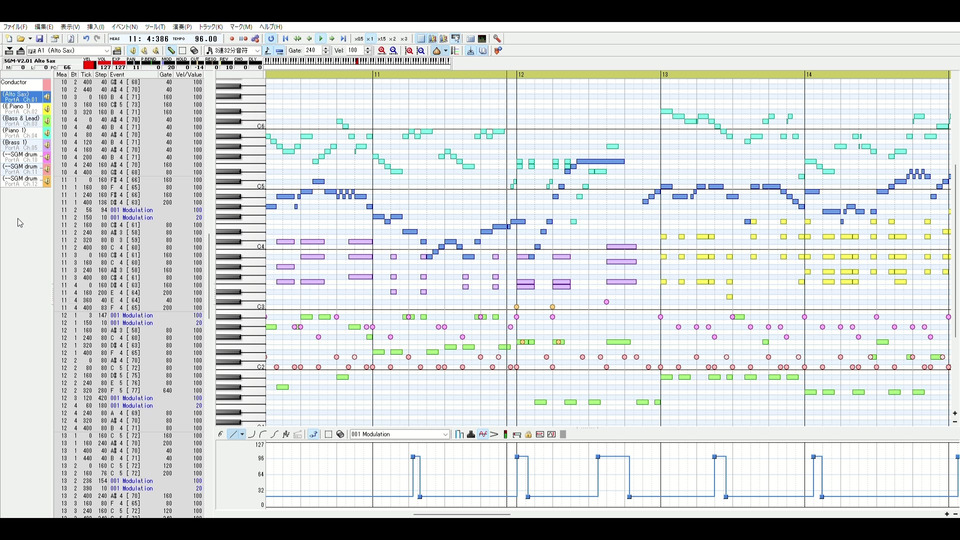Open the イベント(N) menu
Image resolution: width=960 pixels, height=540 pixels.
point(124,27)
